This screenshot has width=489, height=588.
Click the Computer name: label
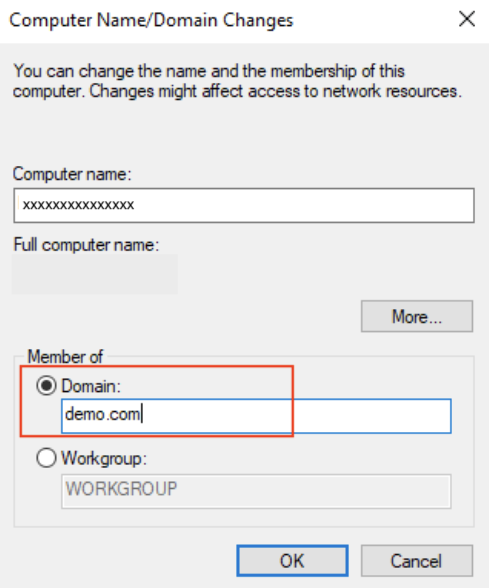pyautogui.click(x=72, y=174)
